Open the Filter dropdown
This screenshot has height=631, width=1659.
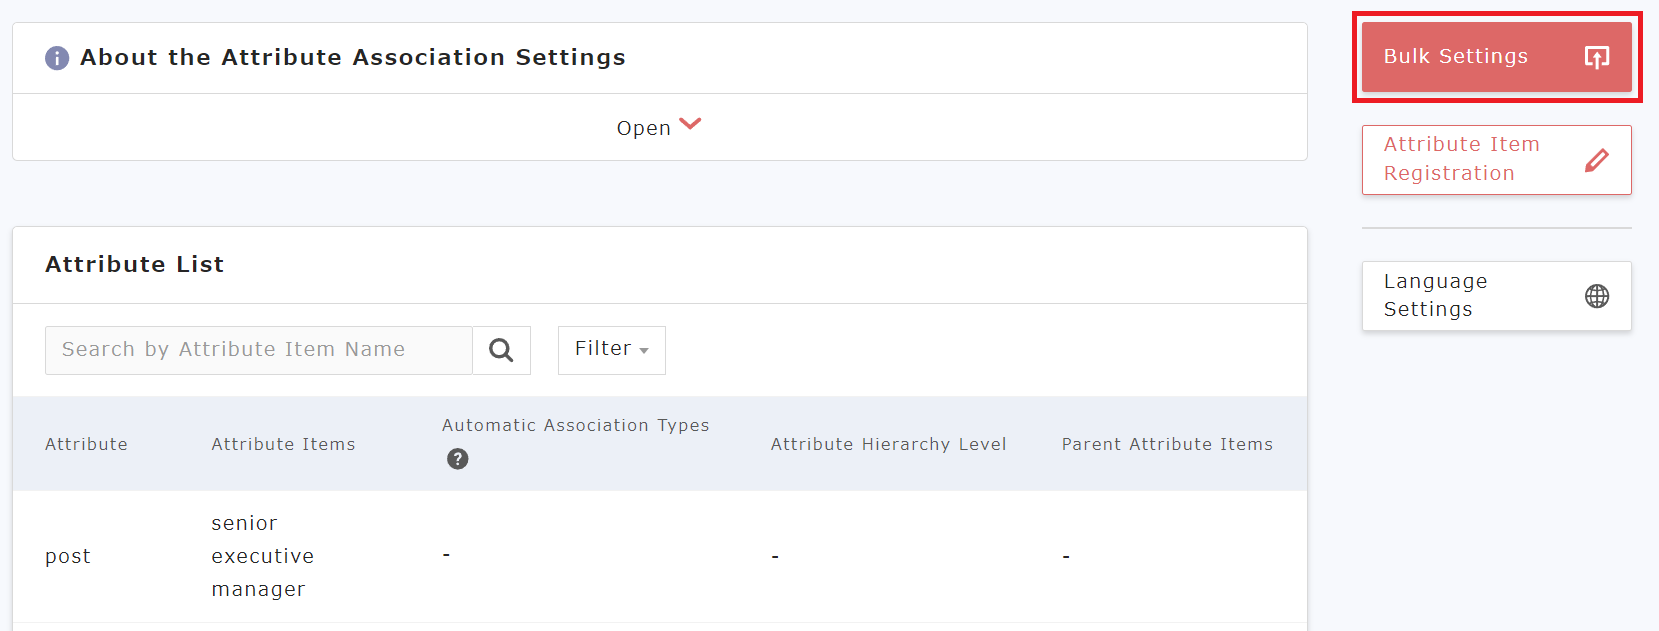[x=611, y=350]
